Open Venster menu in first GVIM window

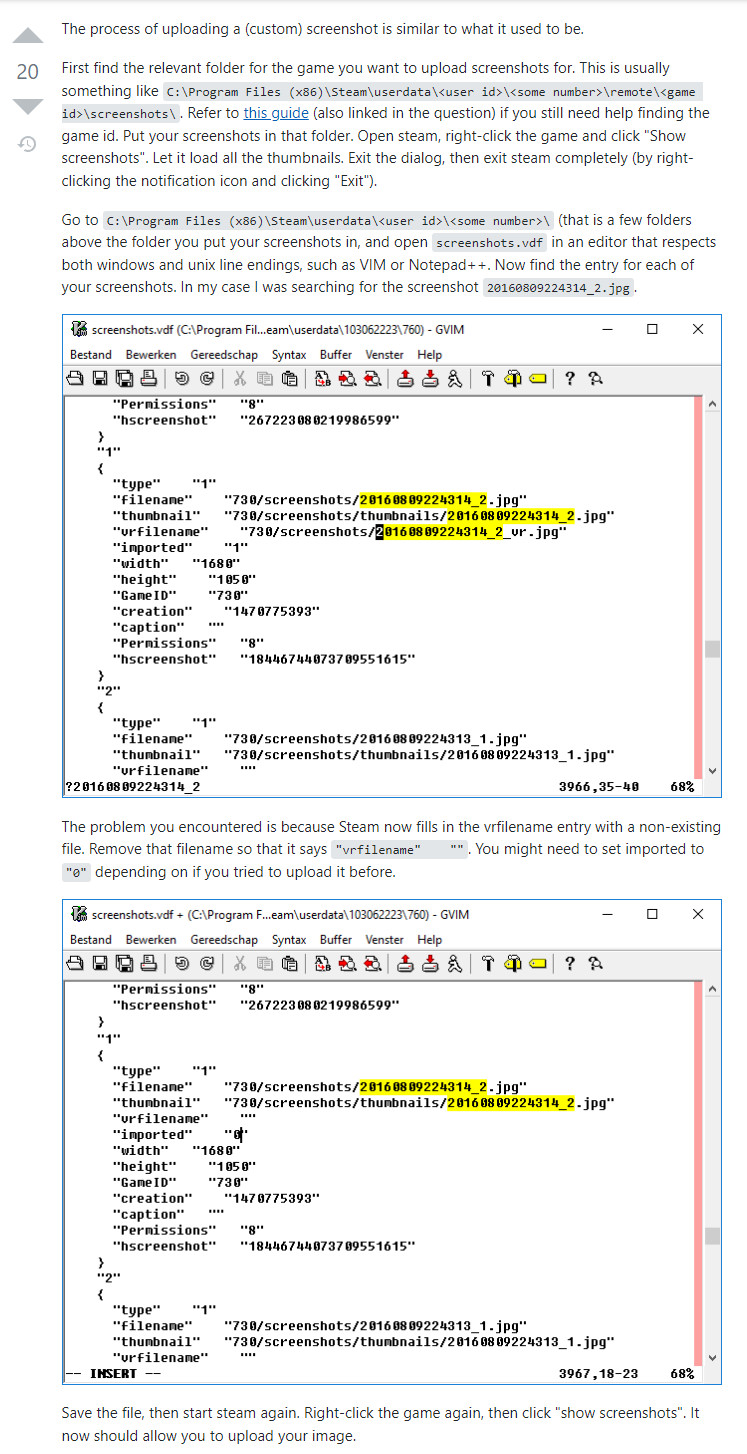click(385, 355)
